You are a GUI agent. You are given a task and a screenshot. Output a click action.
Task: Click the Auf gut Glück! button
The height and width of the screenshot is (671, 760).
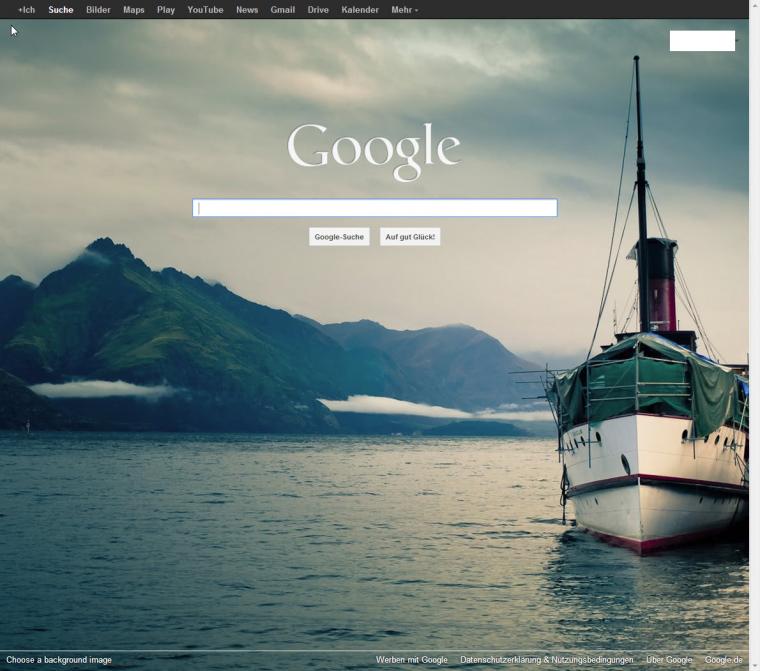pyautogui.click(x=410, y=237)
